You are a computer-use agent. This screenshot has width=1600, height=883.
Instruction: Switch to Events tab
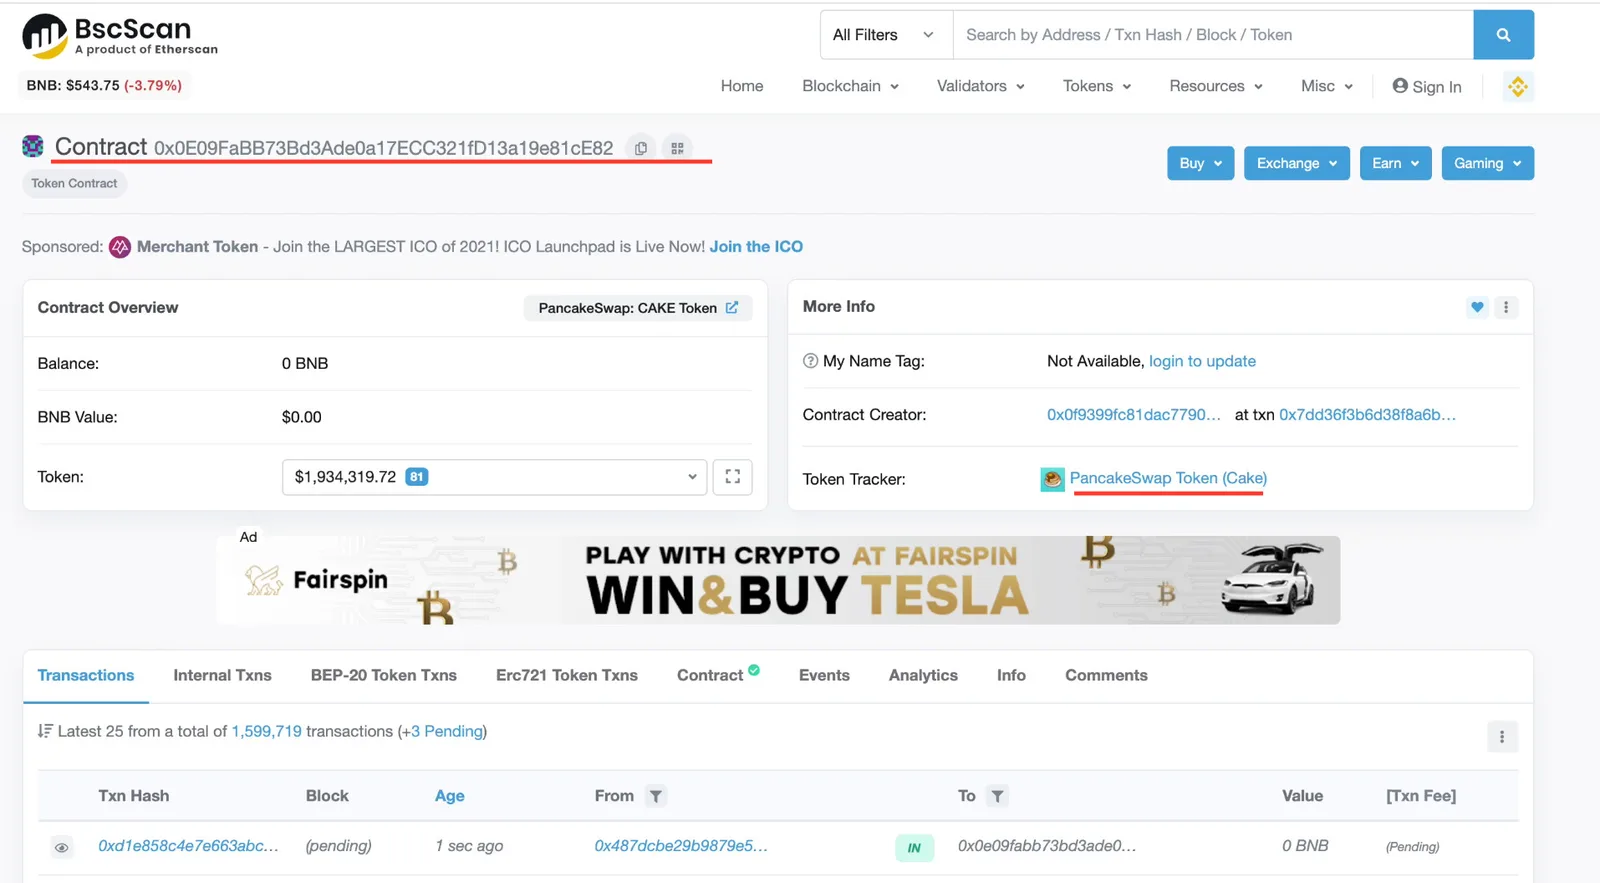pyautogui.click(x=824, y=676)
